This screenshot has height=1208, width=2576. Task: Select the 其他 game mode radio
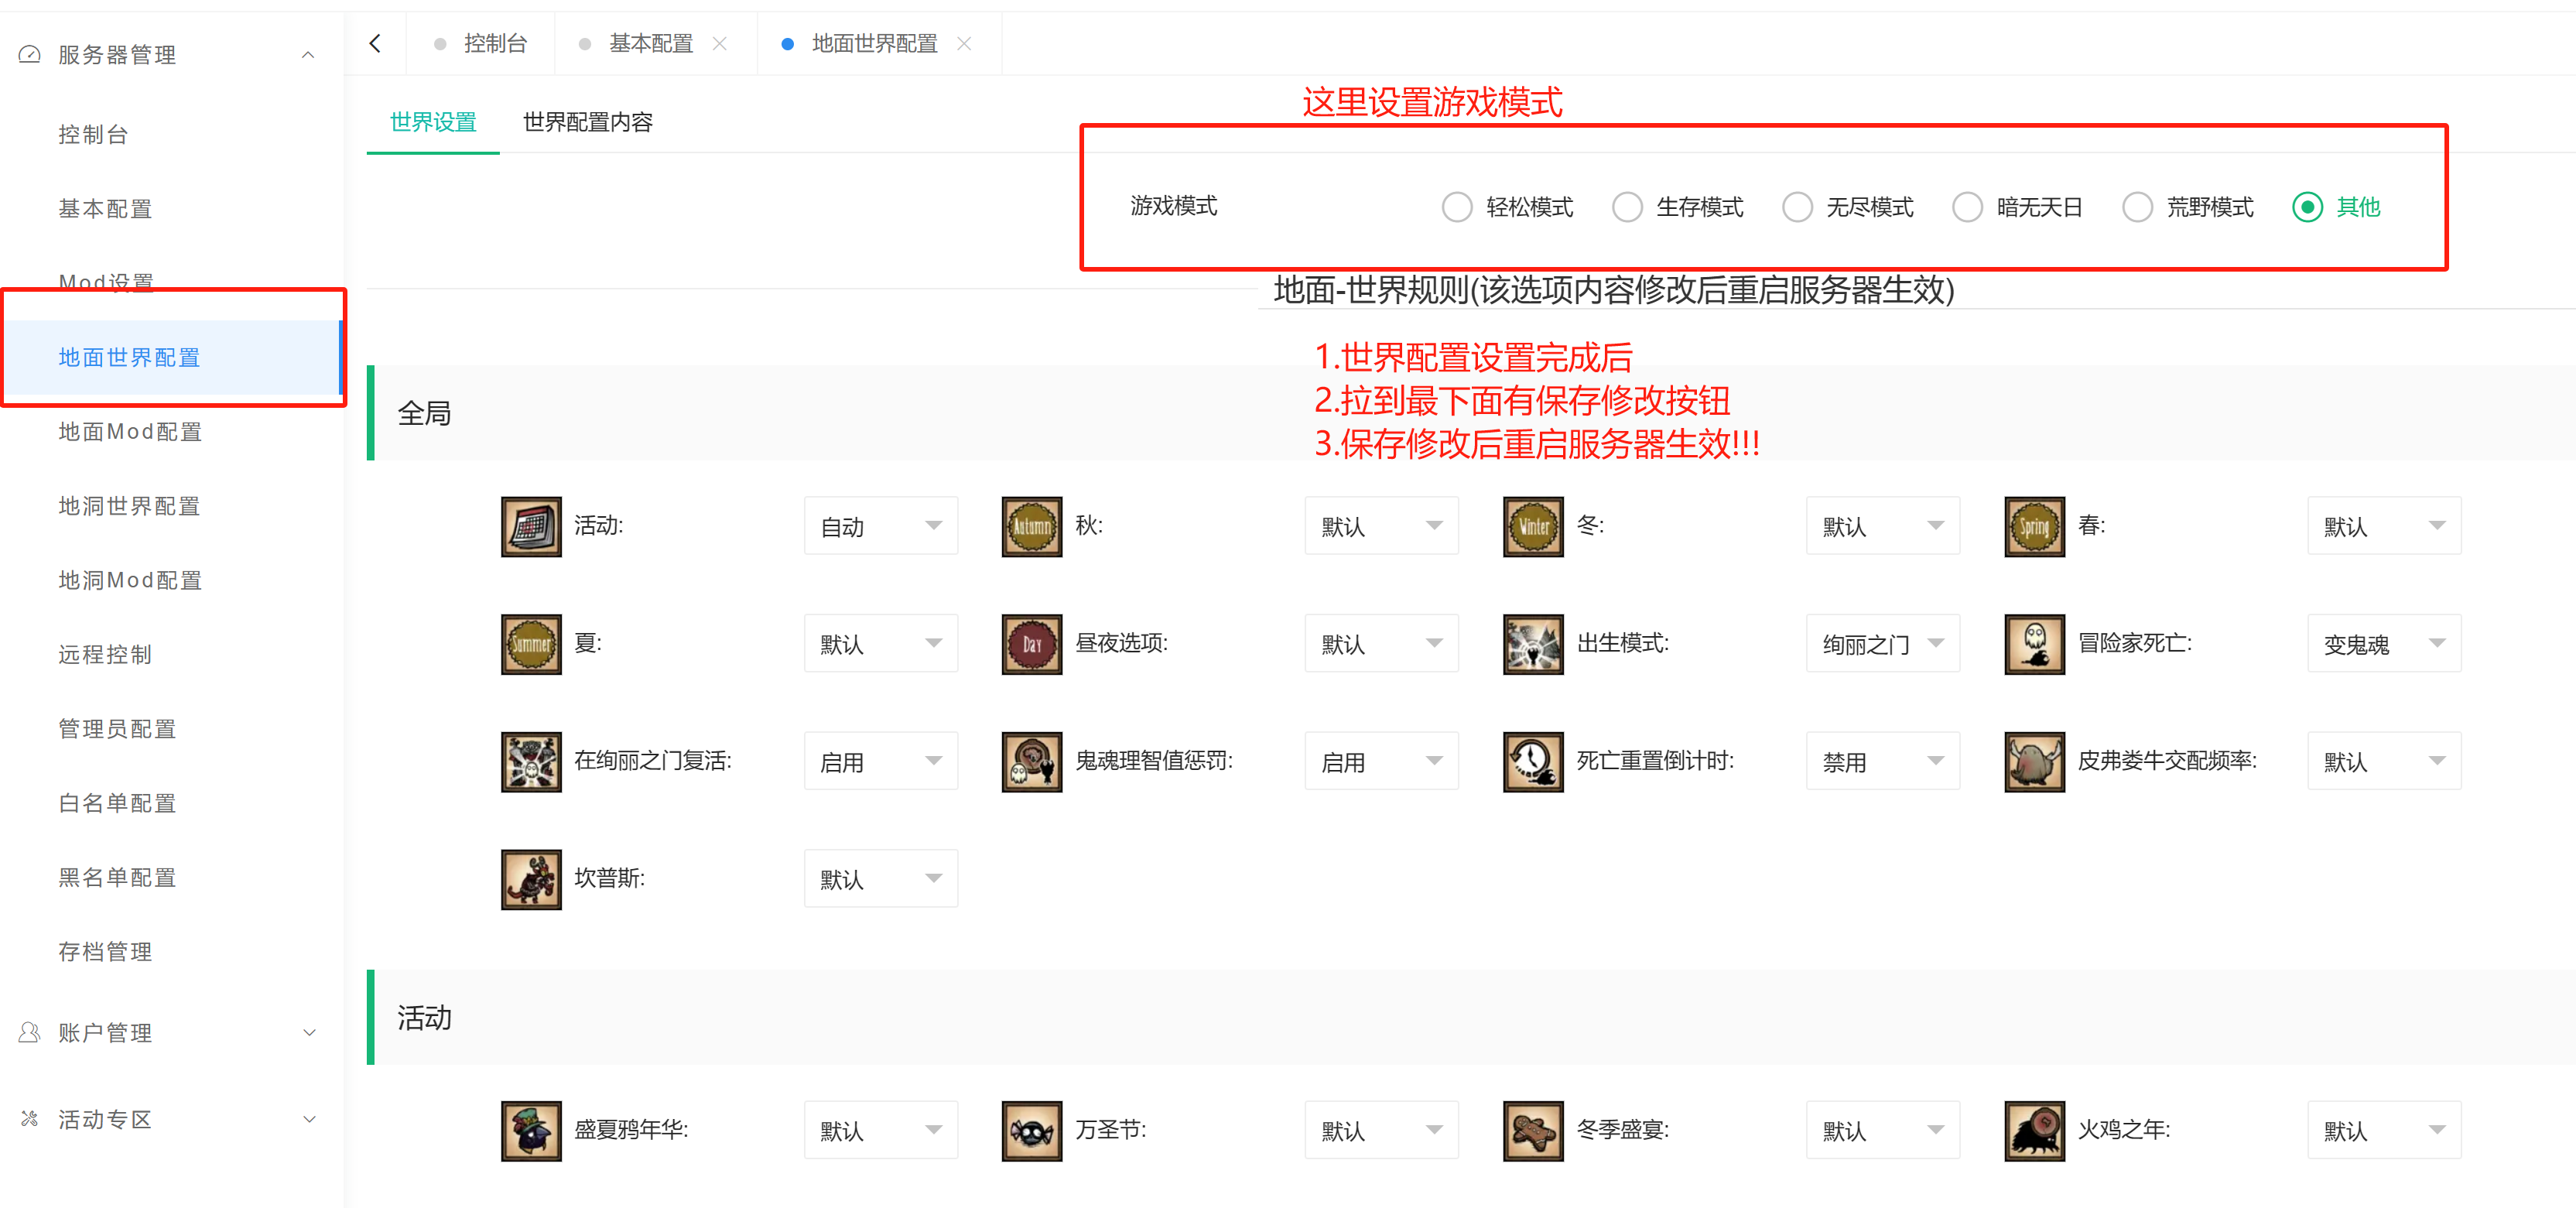[x=2307, y=207]
